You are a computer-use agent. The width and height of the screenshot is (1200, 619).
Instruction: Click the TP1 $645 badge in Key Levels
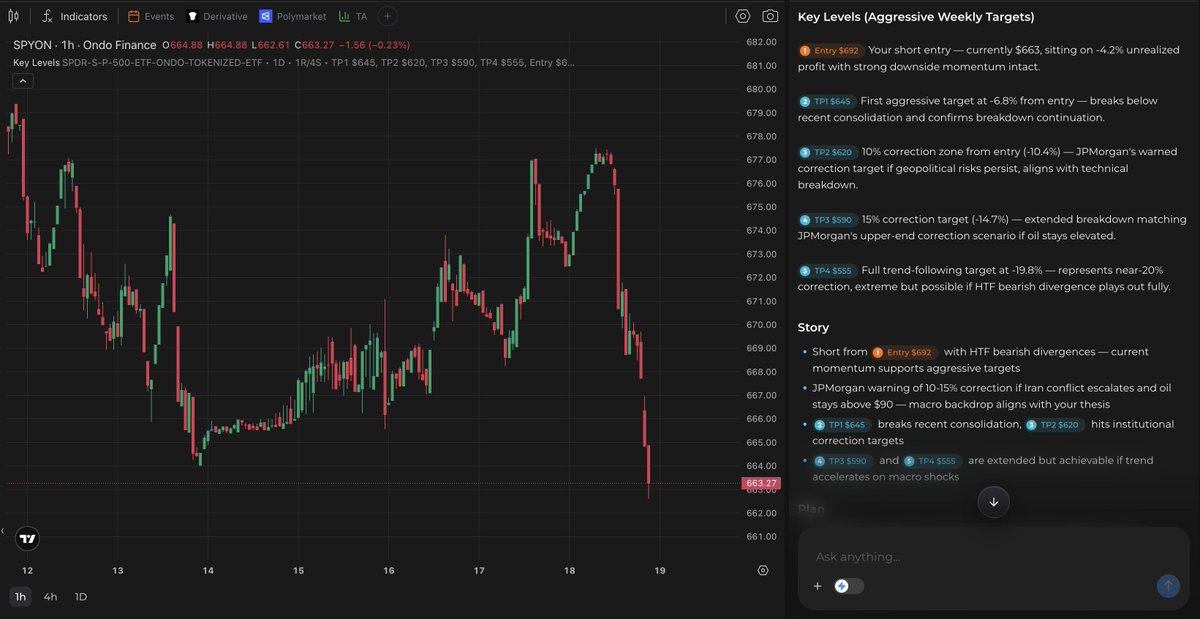(x=826, y=101)
